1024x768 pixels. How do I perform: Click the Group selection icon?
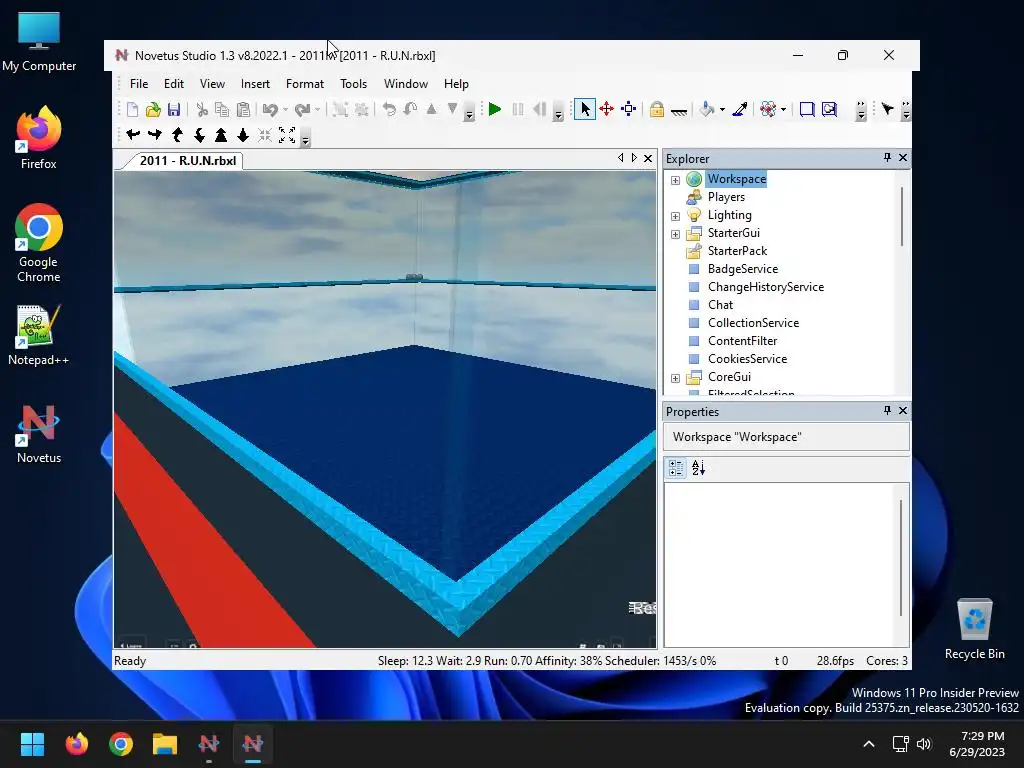340,110
